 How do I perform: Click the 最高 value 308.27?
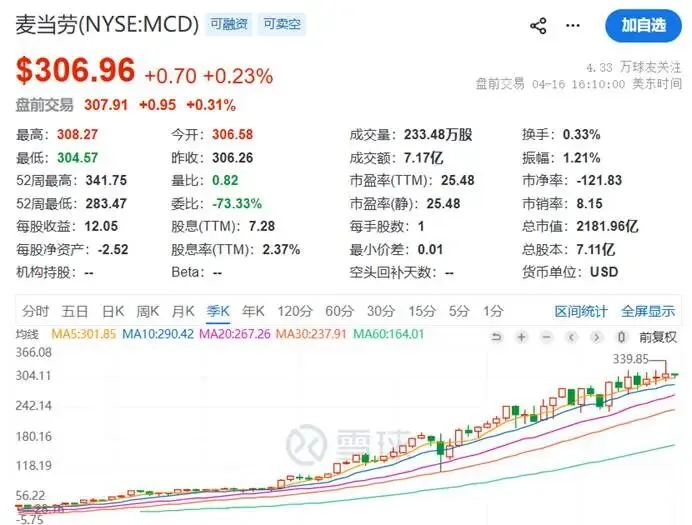click(77, 135)
